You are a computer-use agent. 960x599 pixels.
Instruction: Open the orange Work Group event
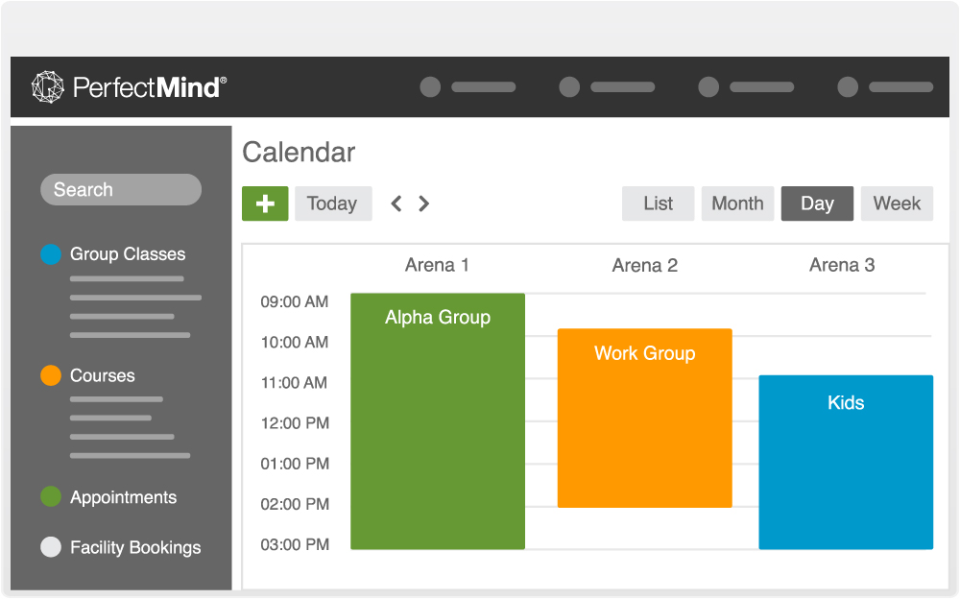(x=644, y=420)
